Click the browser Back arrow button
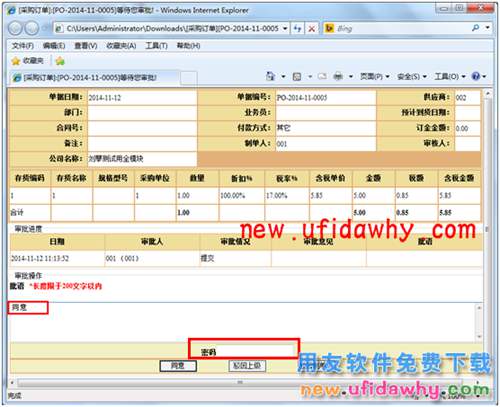 coord(15,28)
